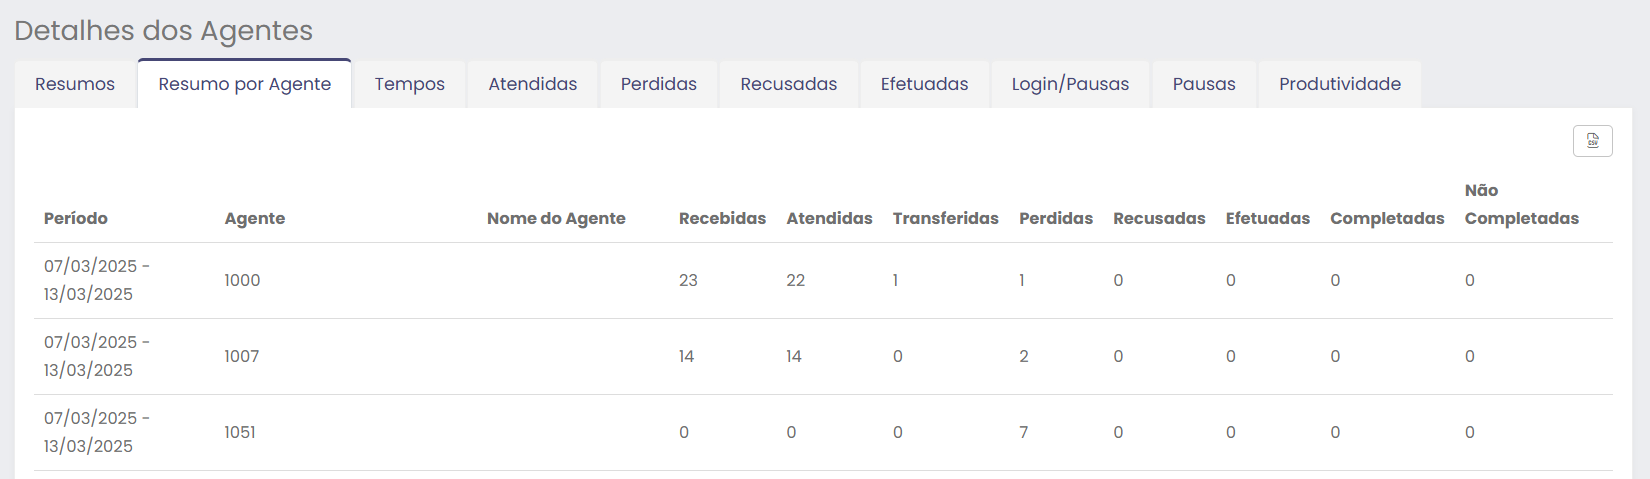Image resolution: width=1650 pixels, height=479 pixels.
Task: Click the Transferidas column header
Action: click(945, 218)
